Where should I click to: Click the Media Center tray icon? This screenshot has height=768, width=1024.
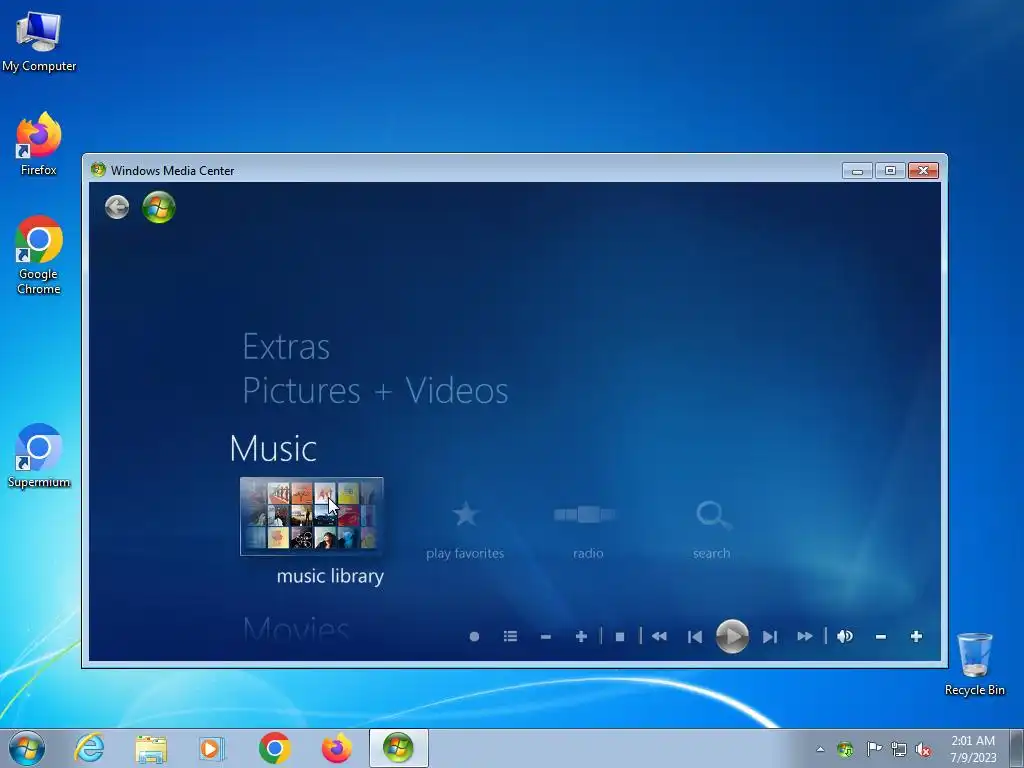[x=845, y=749]
